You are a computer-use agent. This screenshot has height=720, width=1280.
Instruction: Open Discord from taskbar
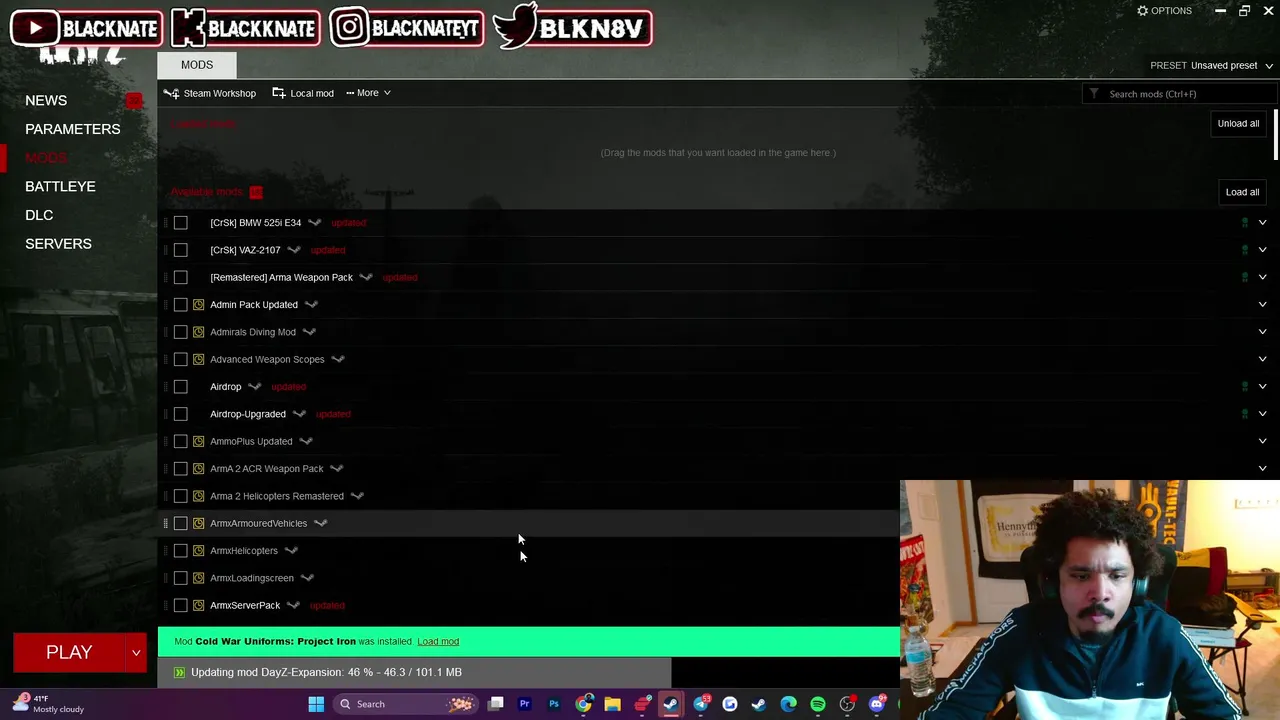tap(877, 704)
